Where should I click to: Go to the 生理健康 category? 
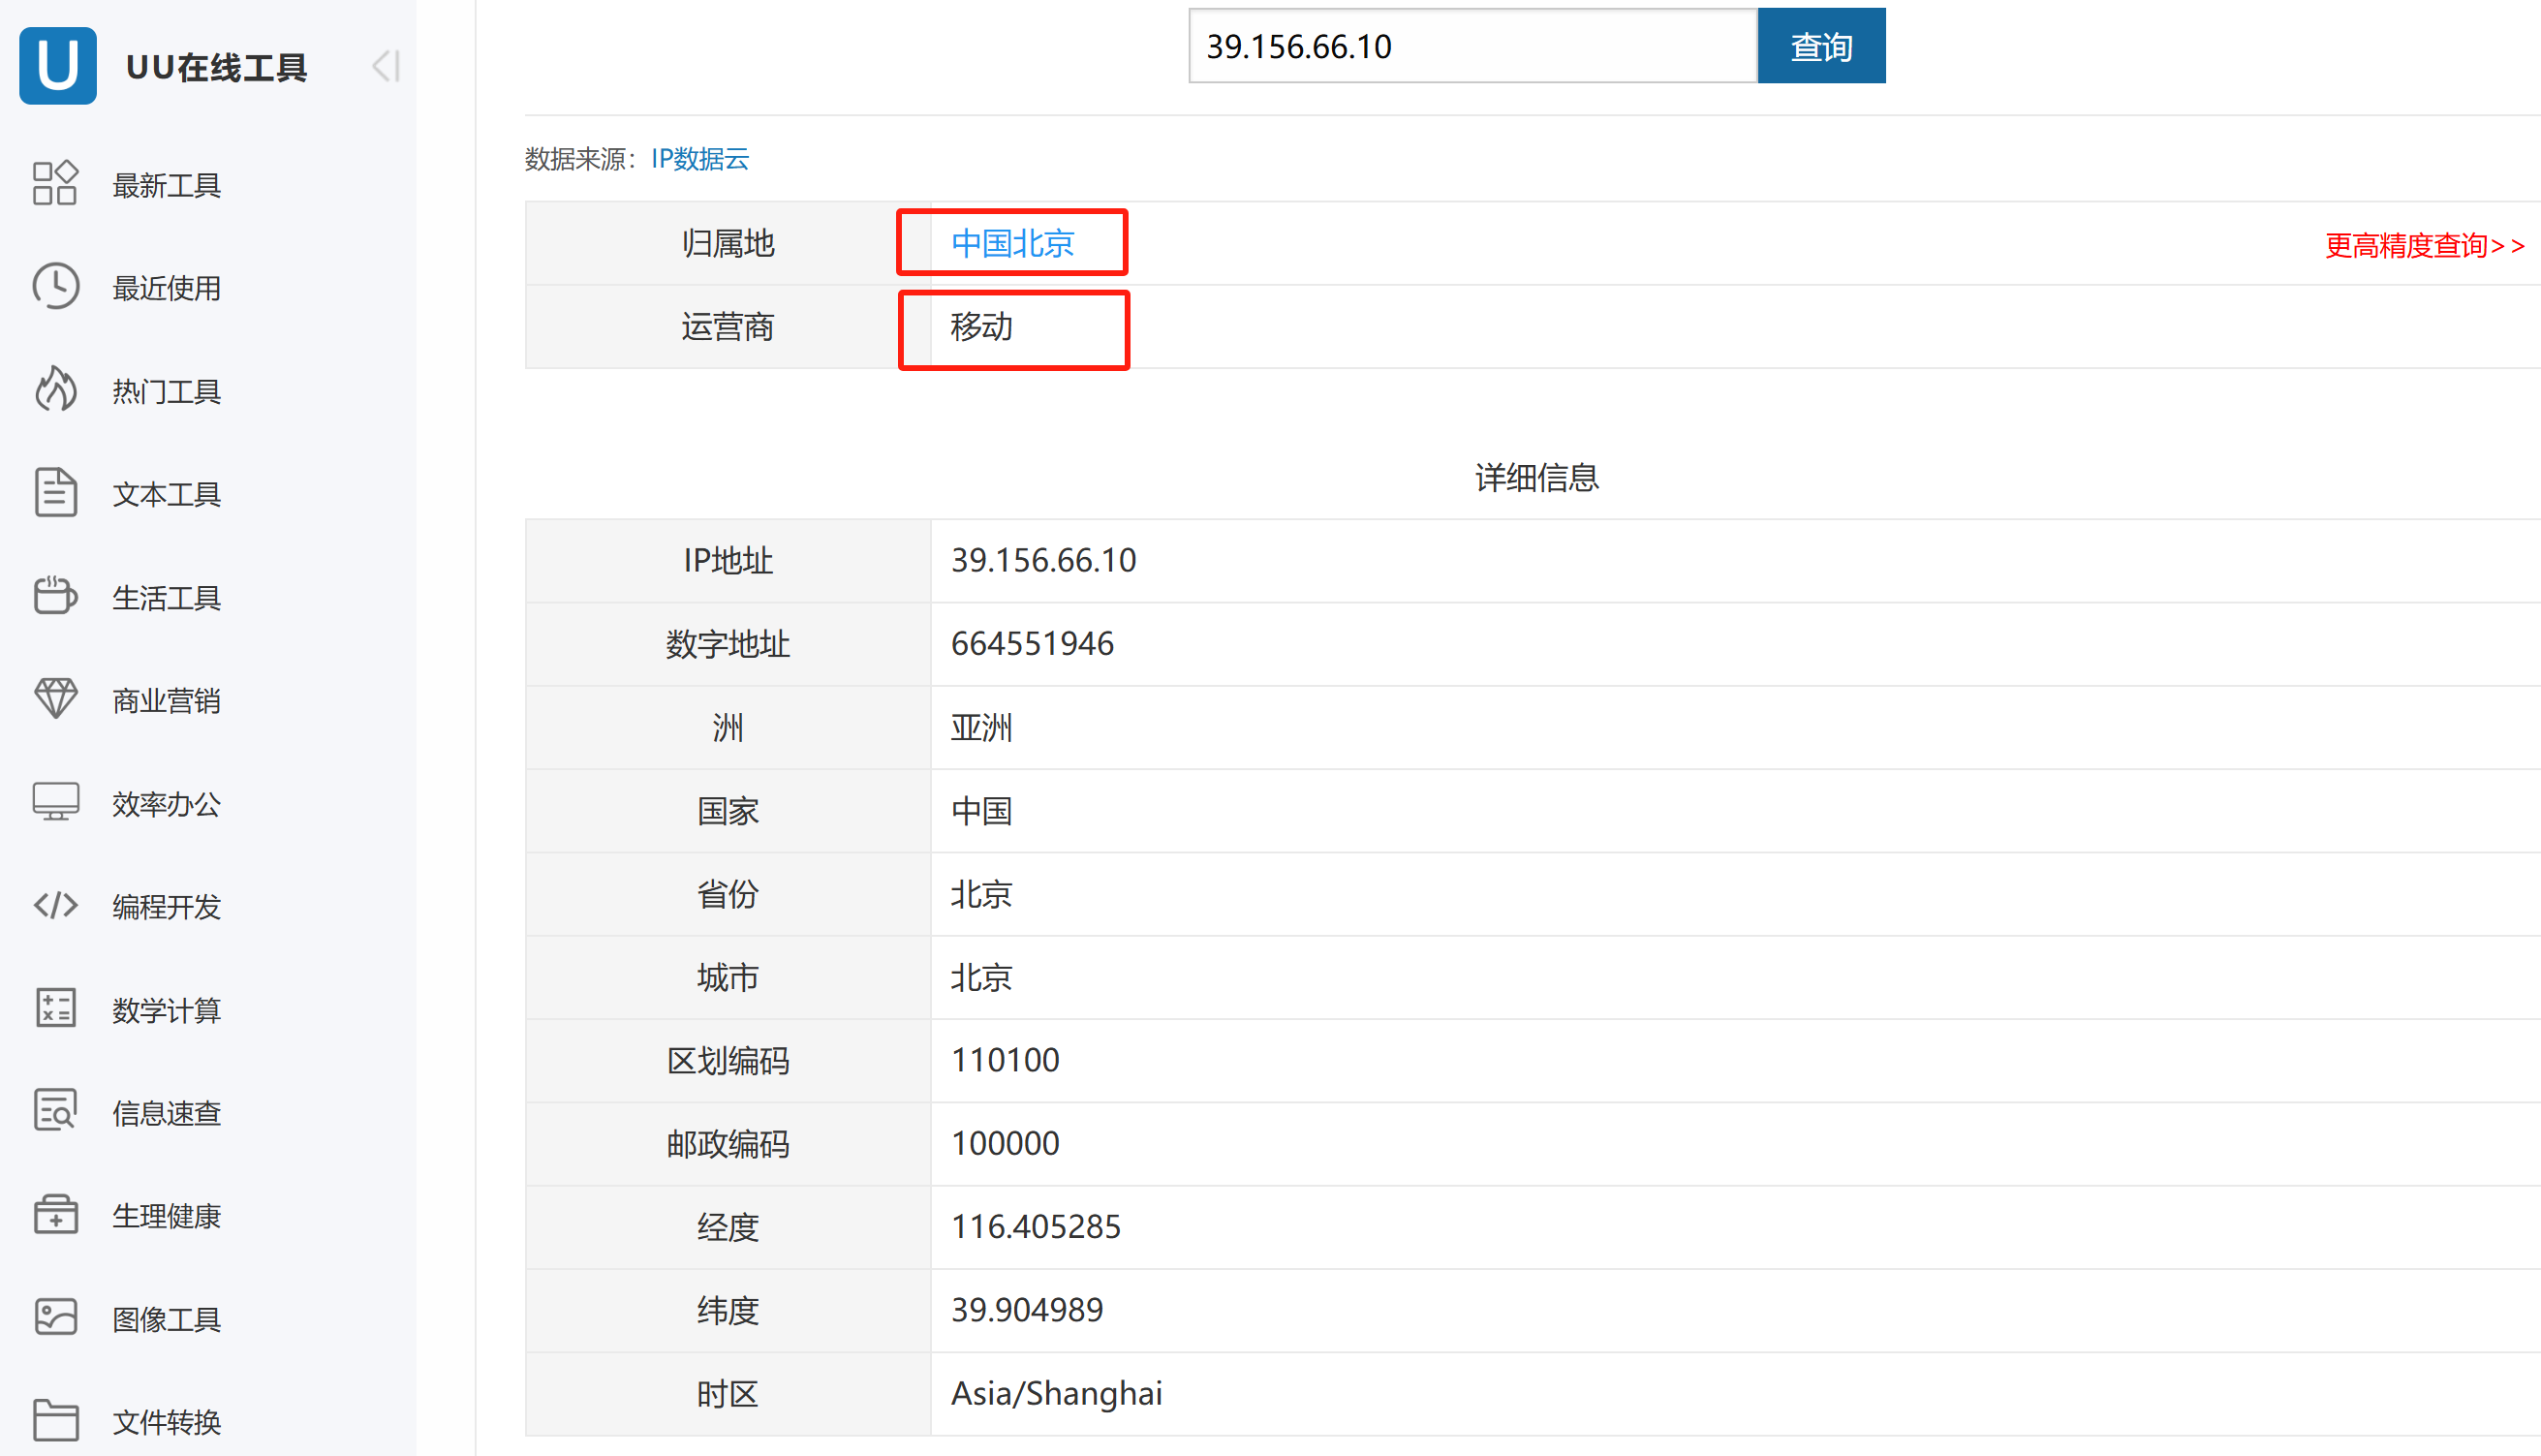(x=166, y=1216)
